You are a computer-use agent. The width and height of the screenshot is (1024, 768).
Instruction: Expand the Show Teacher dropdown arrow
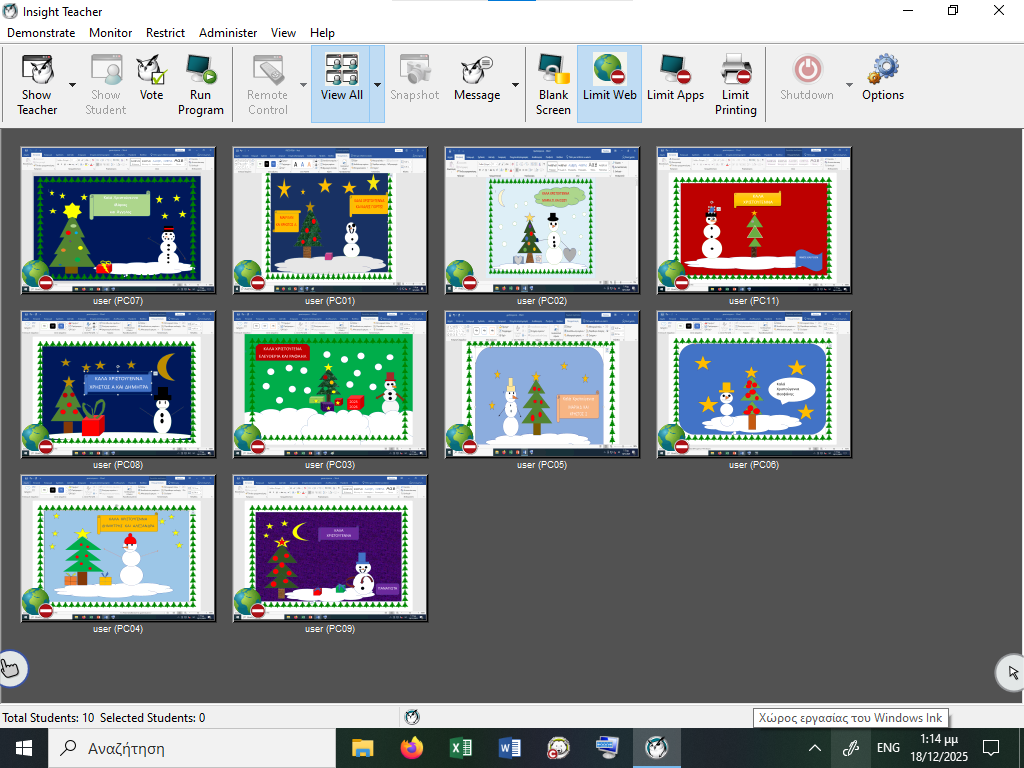73,85
